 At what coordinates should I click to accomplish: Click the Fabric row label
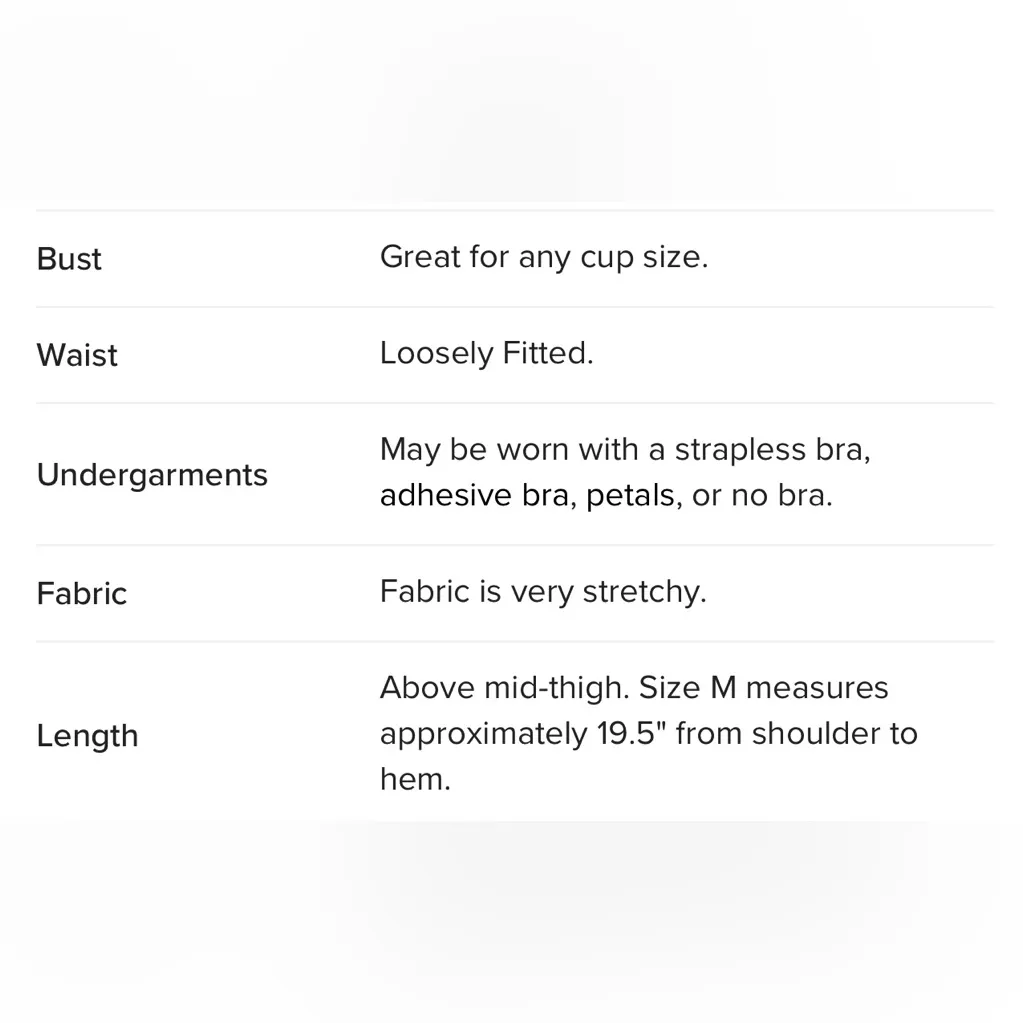(x=82, y=593)
